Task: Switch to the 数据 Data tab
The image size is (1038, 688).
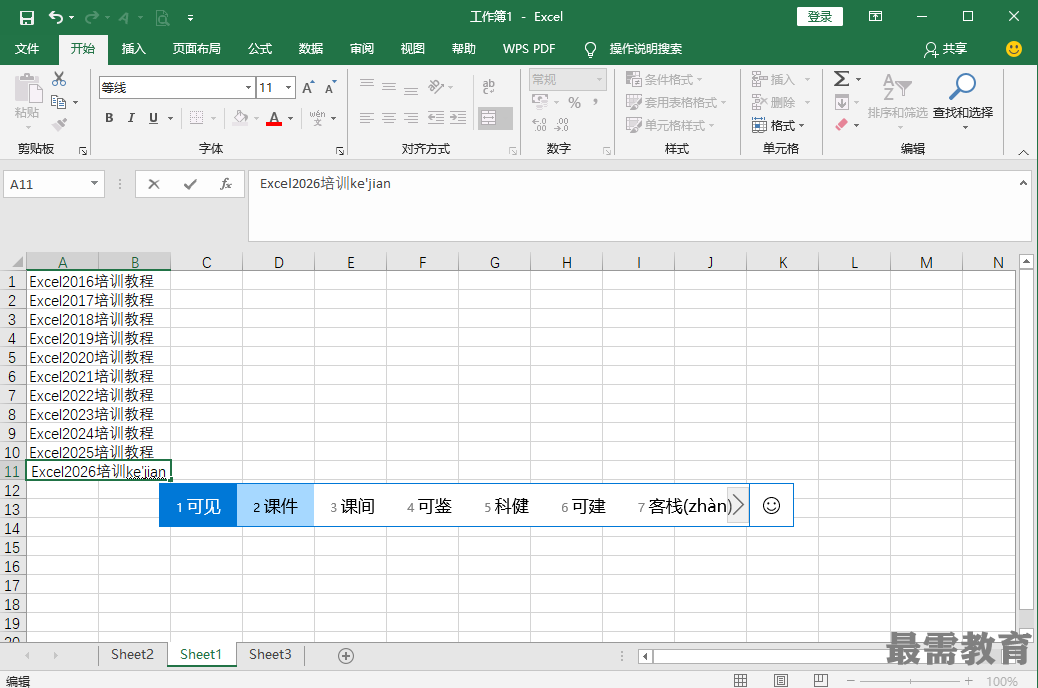Action: [x=310, y=48]
